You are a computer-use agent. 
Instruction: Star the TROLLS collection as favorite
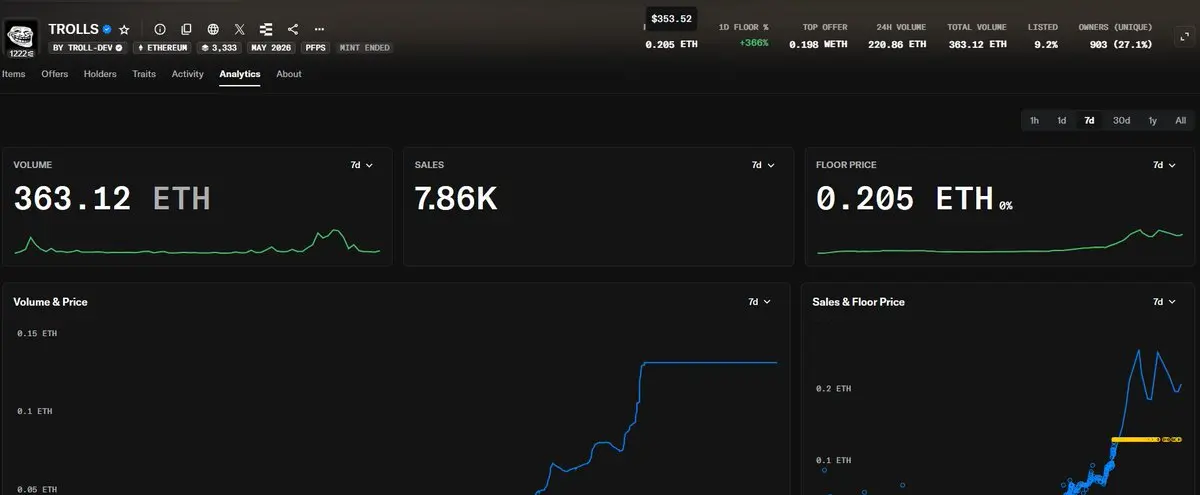[124, 30]
